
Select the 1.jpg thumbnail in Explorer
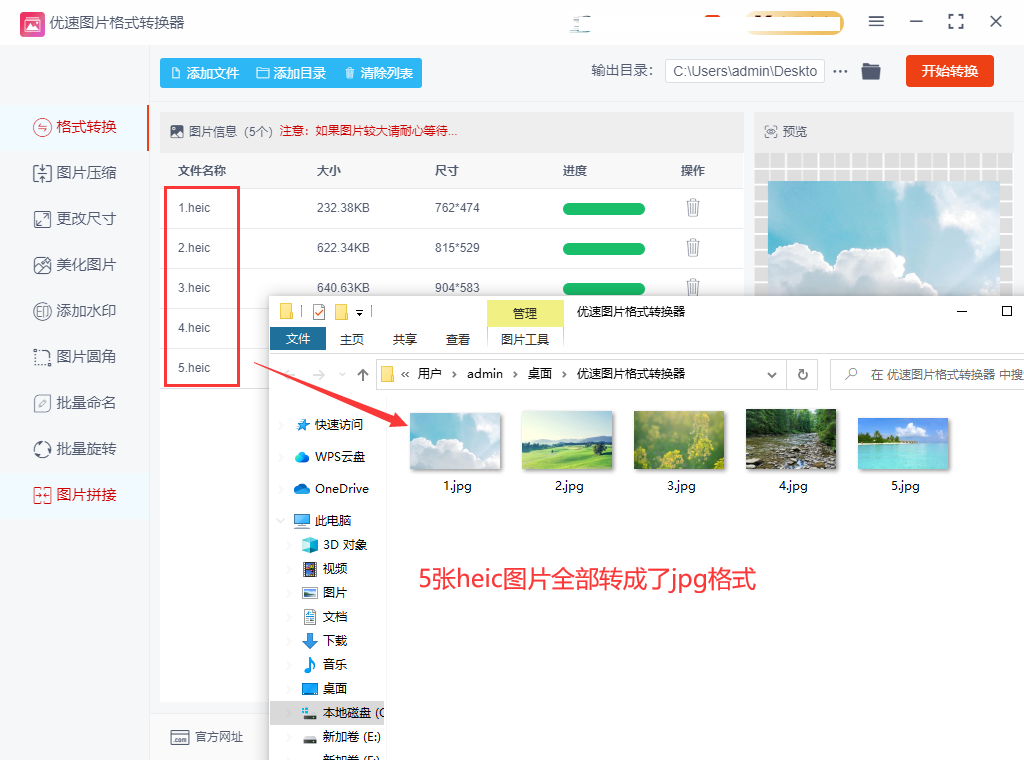tap(455, 441)
